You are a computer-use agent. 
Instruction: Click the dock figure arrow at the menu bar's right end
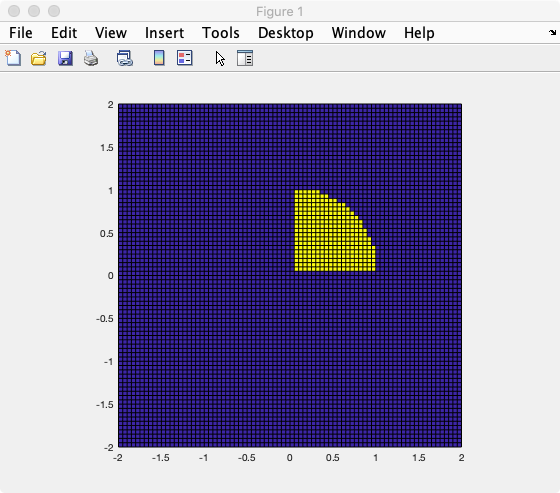coord(552,33)
